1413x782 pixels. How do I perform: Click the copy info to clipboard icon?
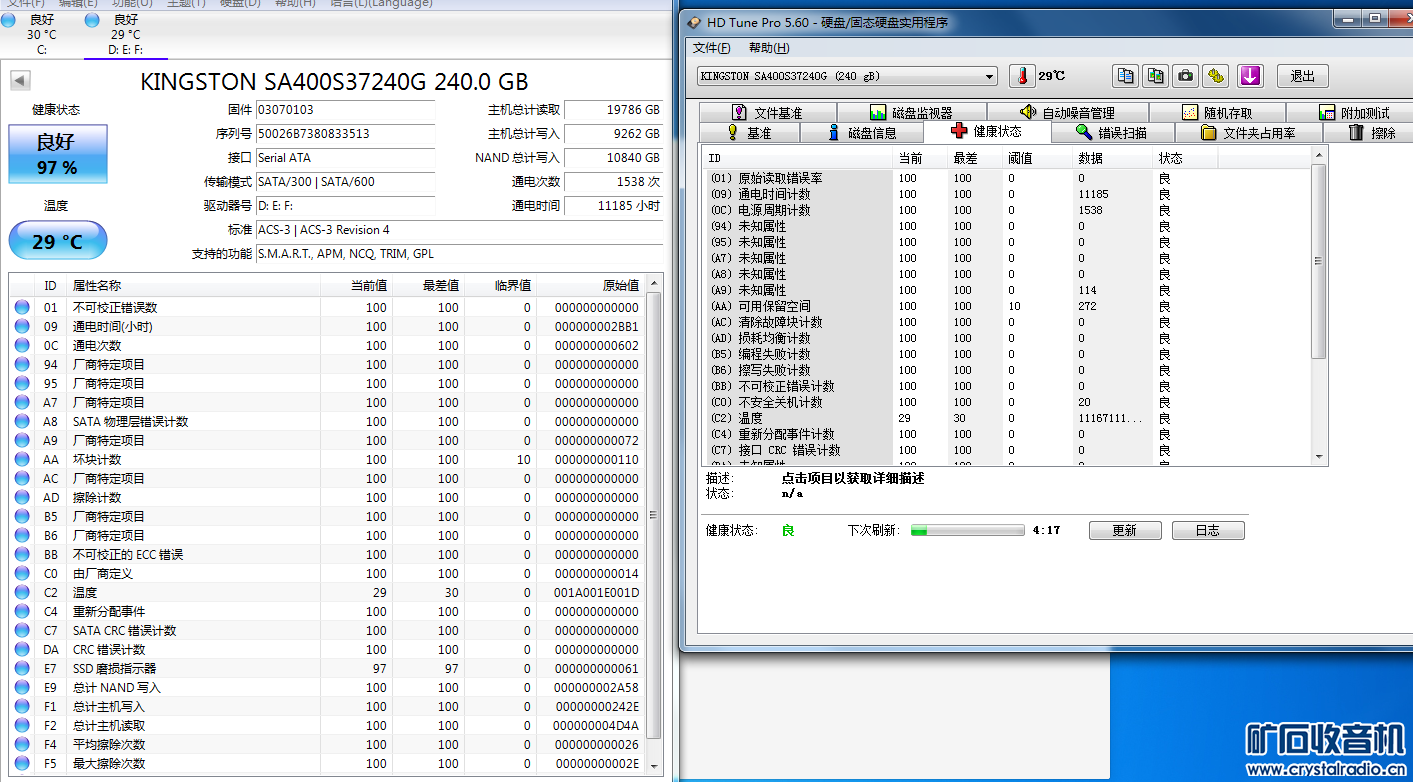pyautogui.click(x=1126, y=76)
